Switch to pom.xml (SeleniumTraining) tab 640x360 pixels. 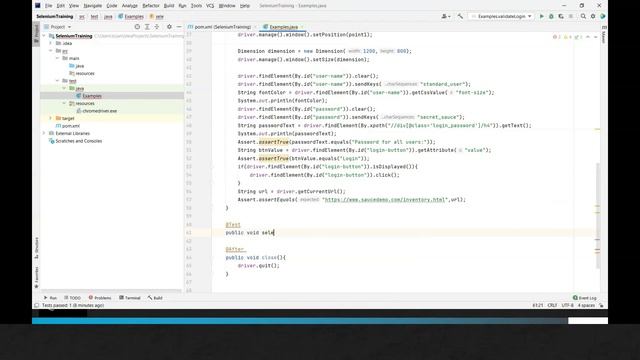pyautogui.click(x=222, y=27)
